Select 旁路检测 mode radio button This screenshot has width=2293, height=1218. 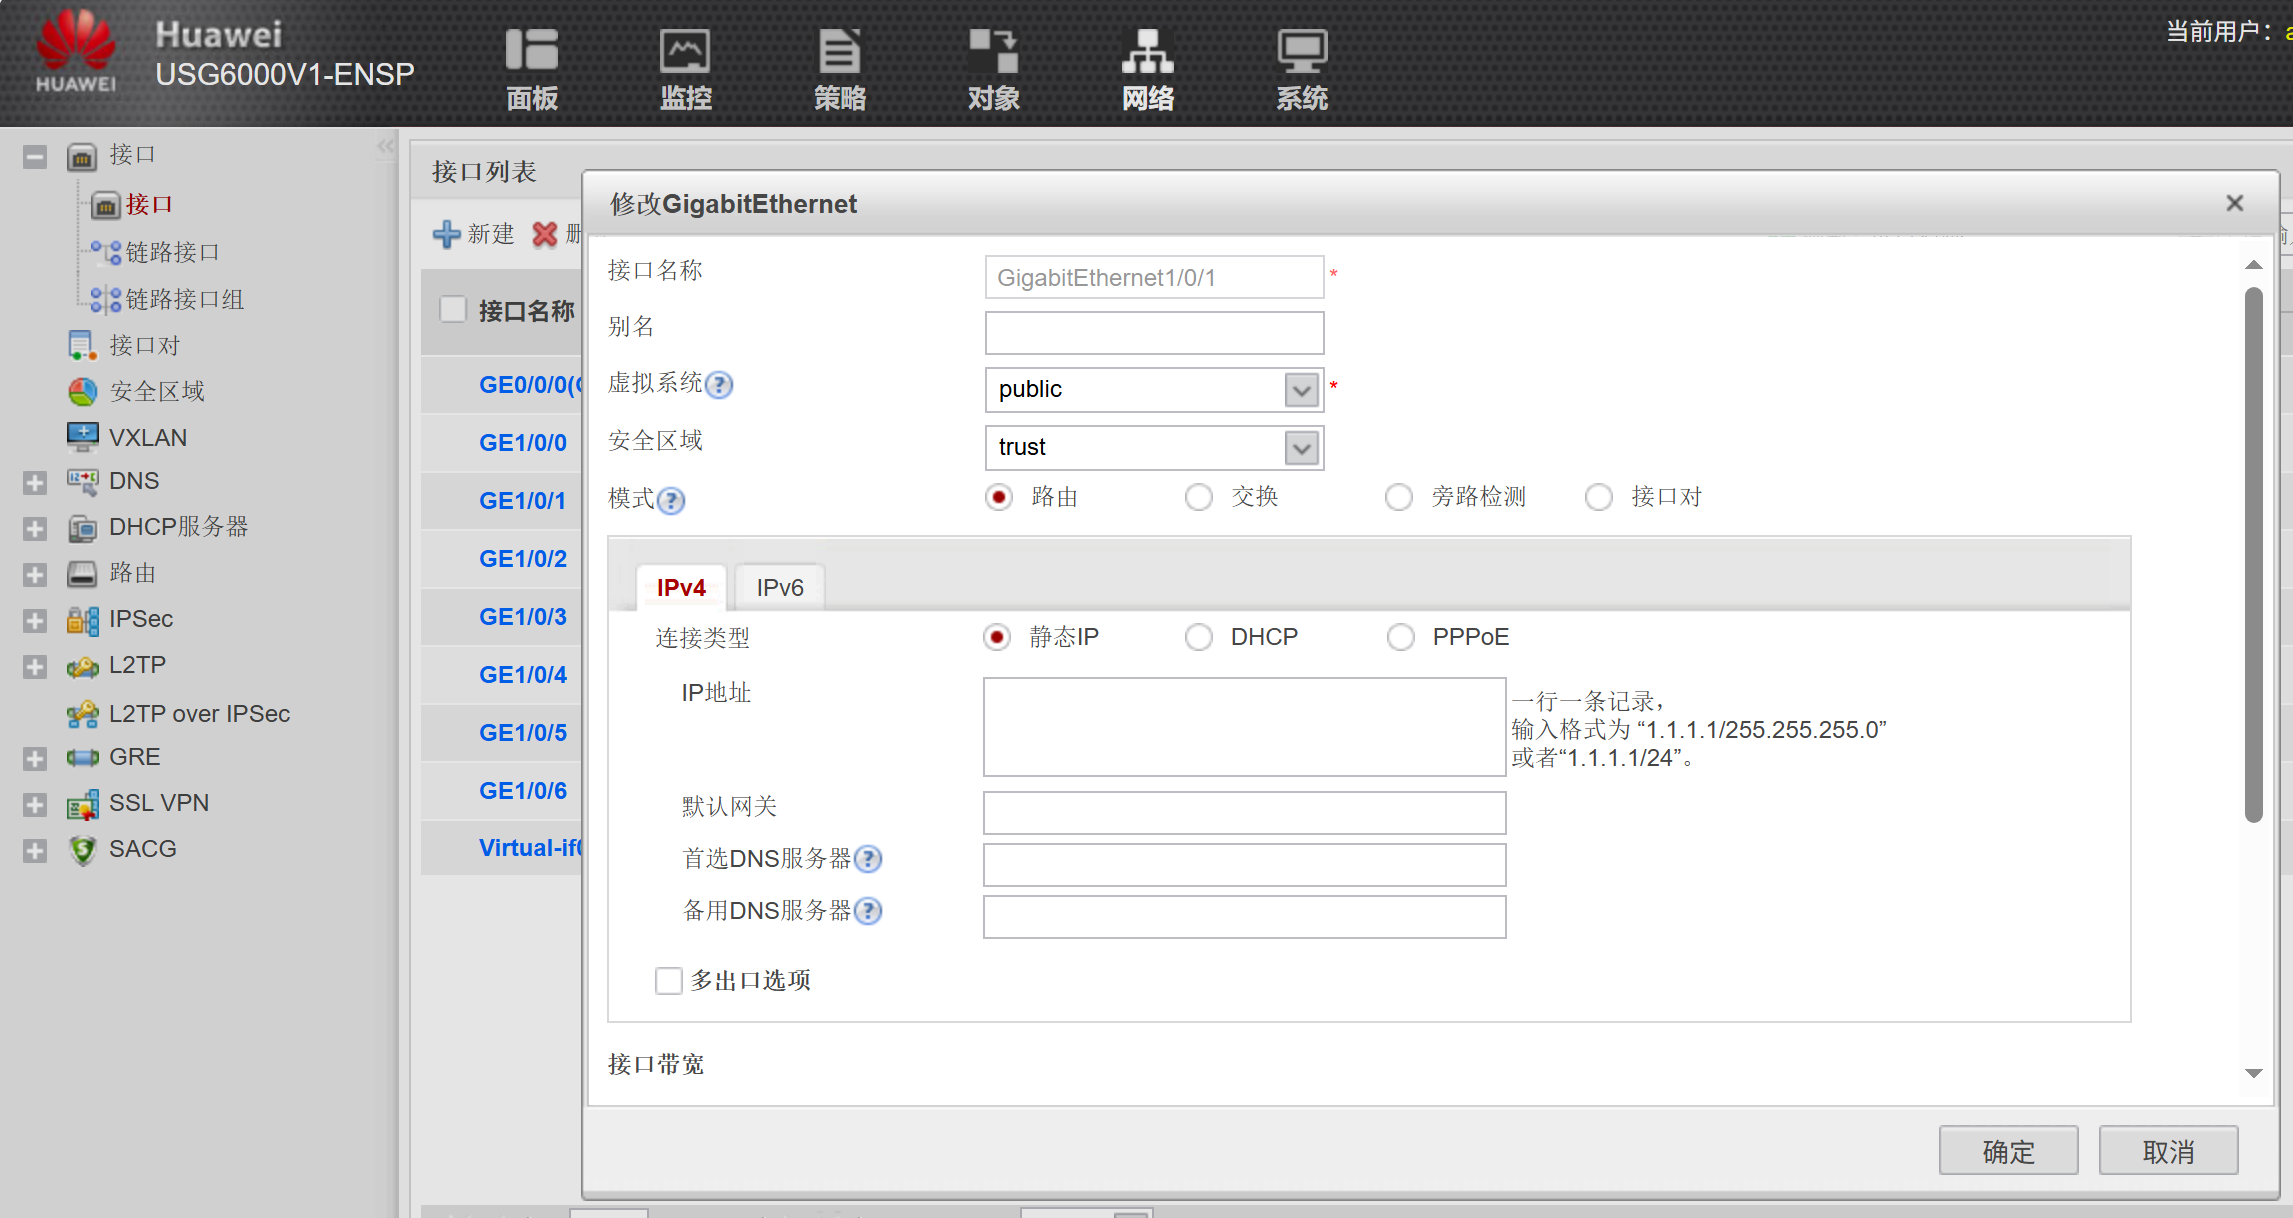1398,497
